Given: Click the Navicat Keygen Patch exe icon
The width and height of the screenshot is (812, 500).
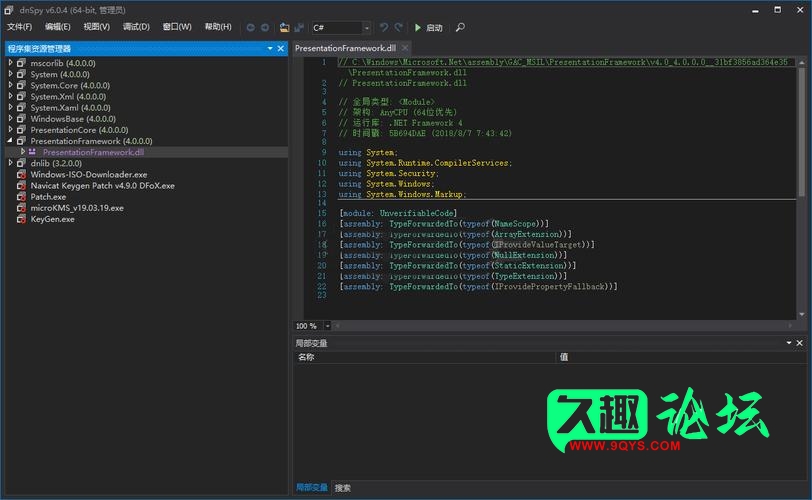Looking at the screenshot, I should click(21, 185).
